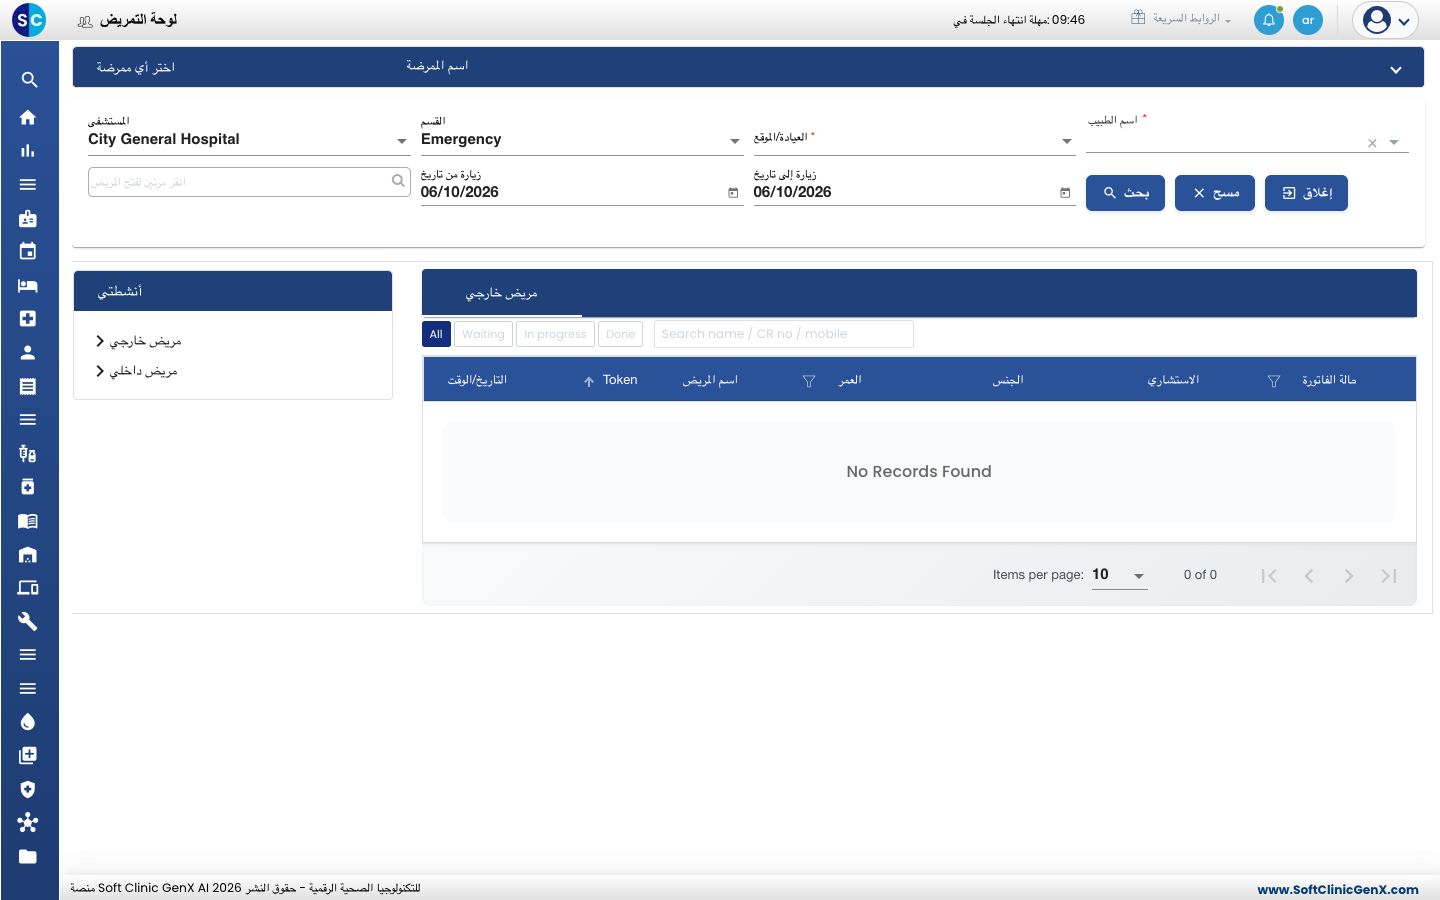Open the shield icon in sidebar
Screen dimensions: 1440x900
28,789
